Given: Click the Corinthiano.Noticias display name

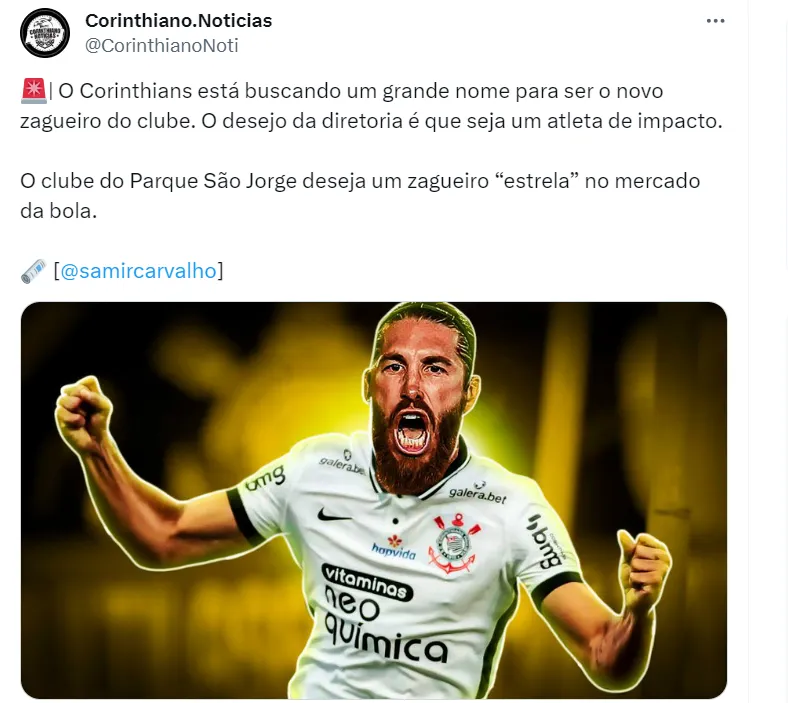Looking at the screenshot, I should click(178, 21).
